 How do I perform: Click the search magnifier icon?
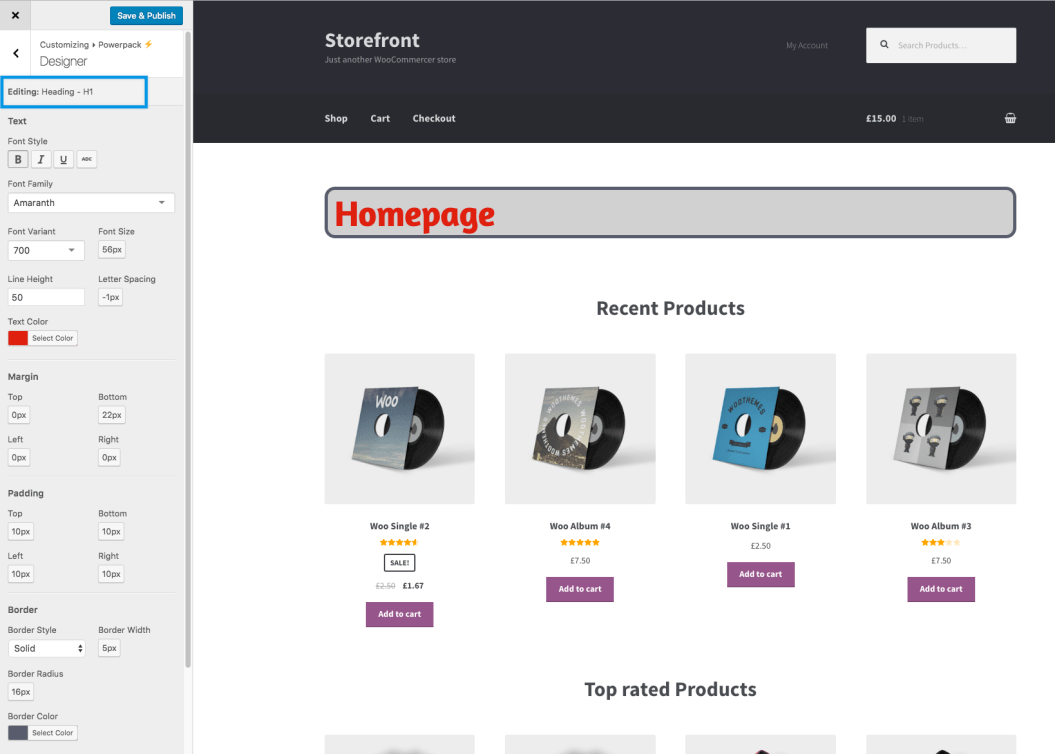tap(884, 44)
